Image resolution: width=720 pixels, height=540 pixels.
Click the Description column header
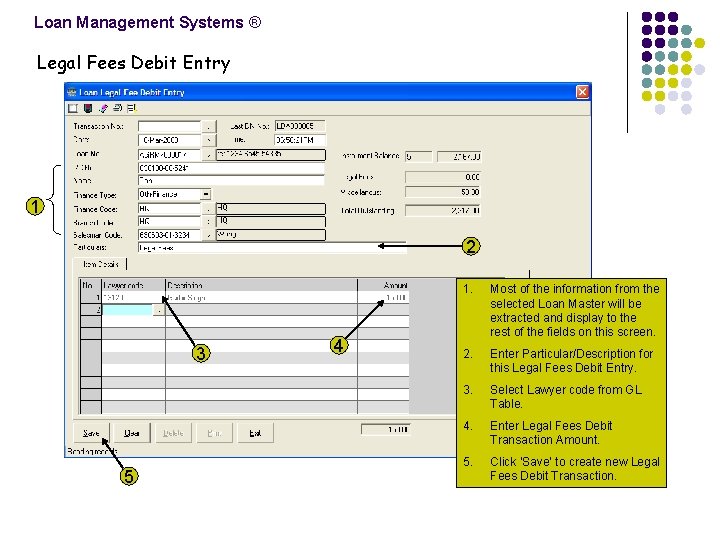(261, 285)
